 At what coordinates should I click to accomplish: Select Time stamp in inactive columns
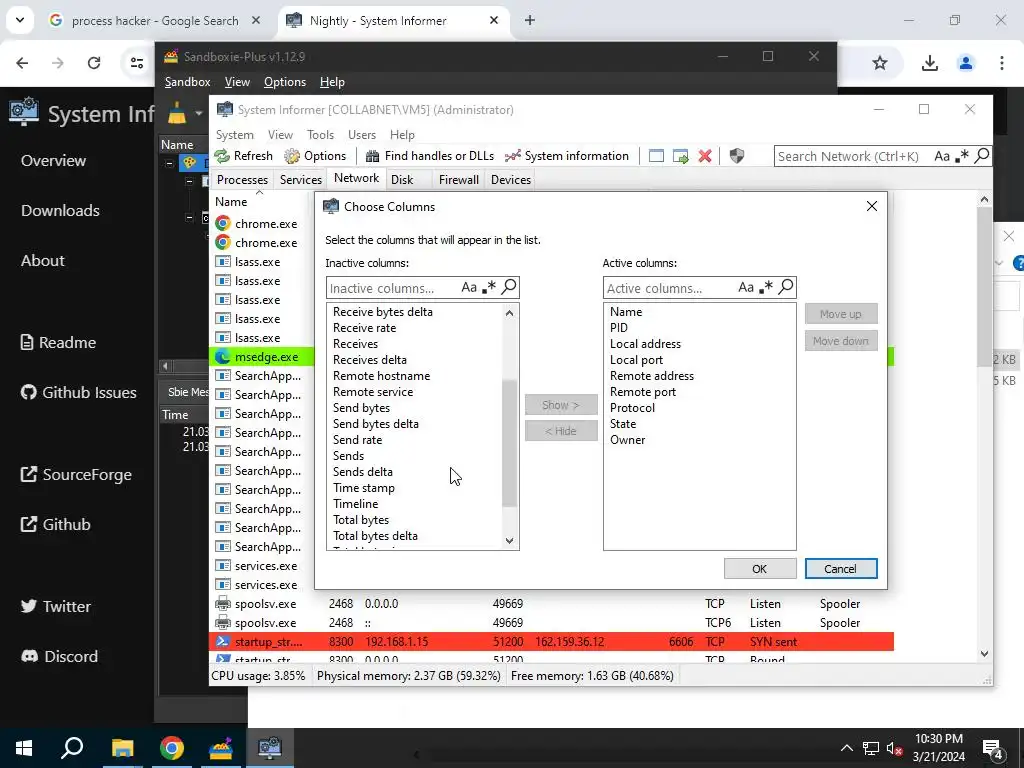[364, 488]
